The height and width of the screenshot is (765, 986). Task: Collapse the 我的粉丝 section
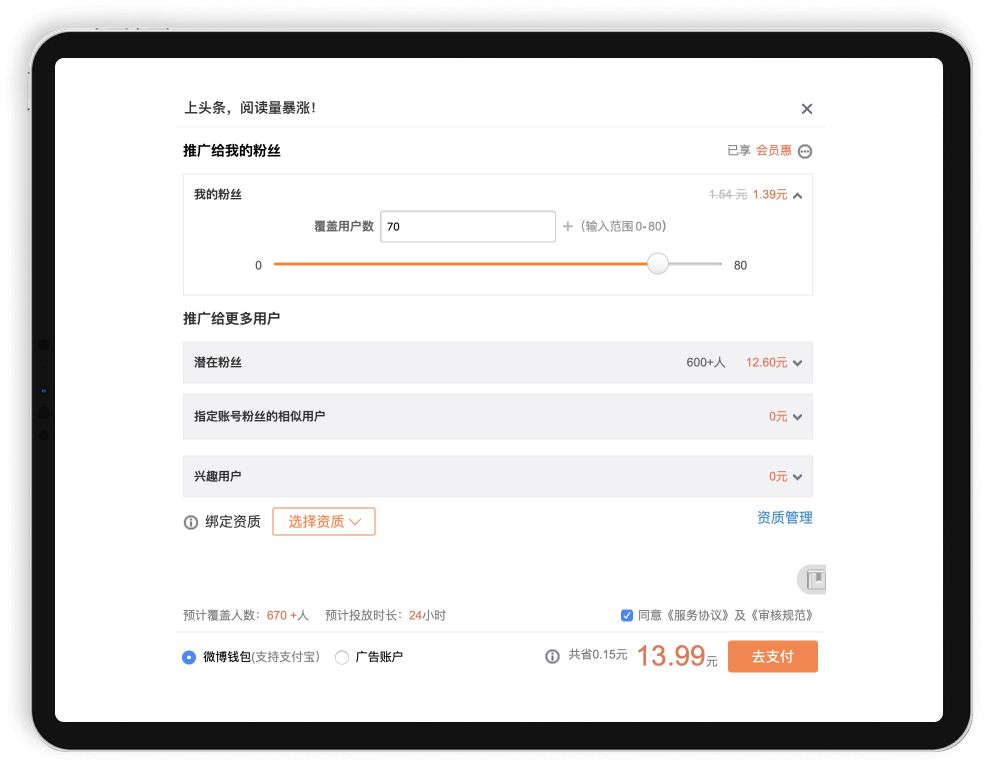(797, 195)
